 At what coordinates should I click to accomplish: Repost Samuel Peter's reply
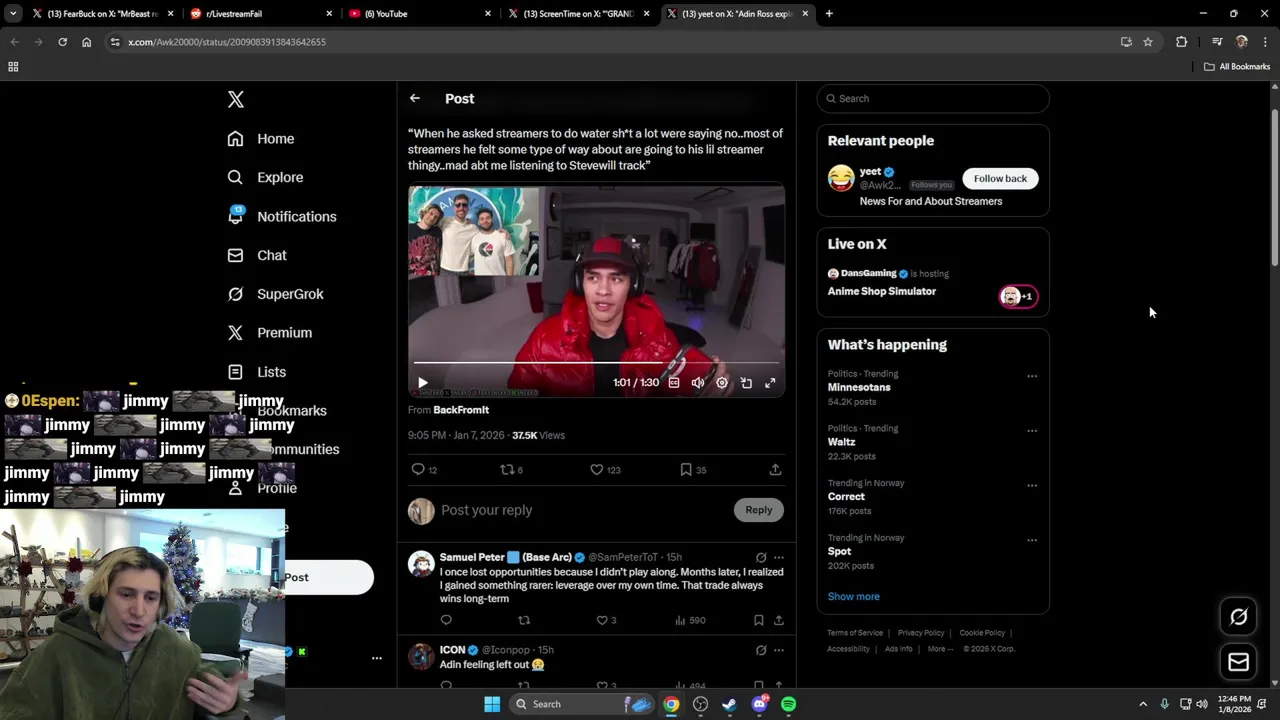pyautogui.click(x=524, y=620)
